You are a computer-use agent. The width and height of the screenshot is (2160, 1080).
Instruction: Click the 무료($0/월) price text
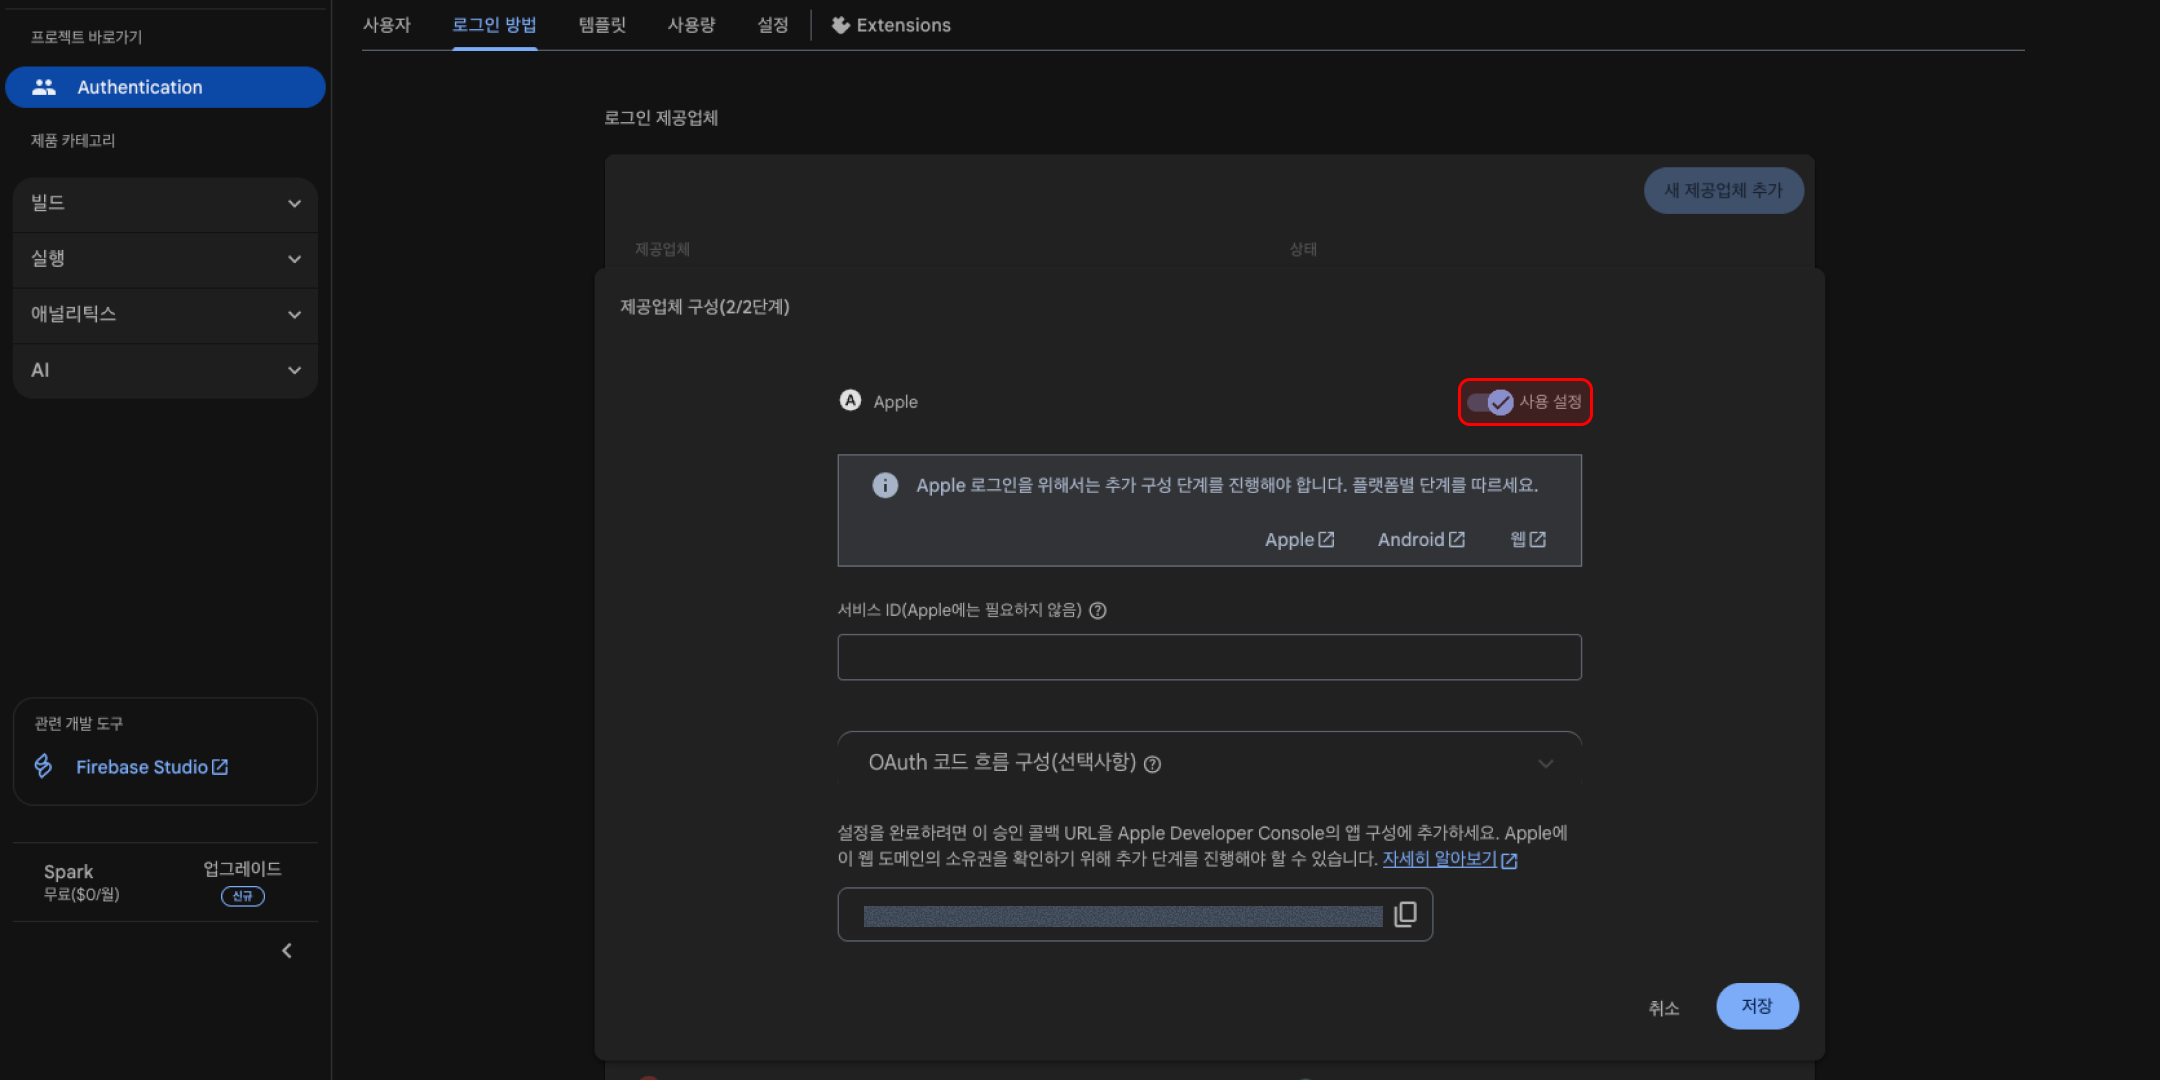pyautogui.click(x=82, y=895)
